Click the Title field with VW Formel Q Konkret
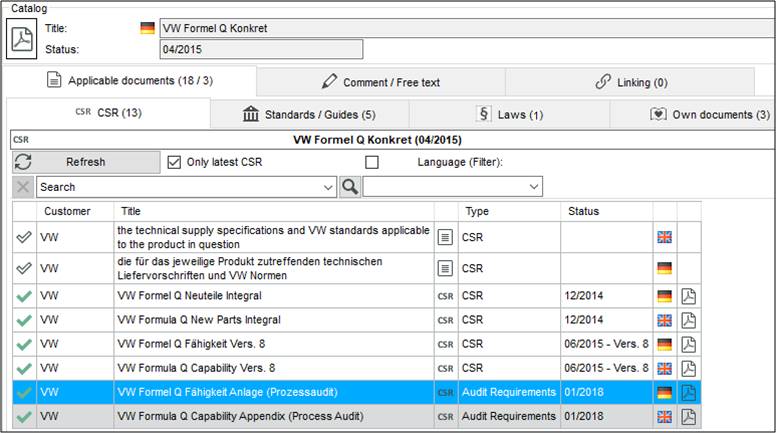The height and width of the screenshot is (433, 776). tap(465, 28)
